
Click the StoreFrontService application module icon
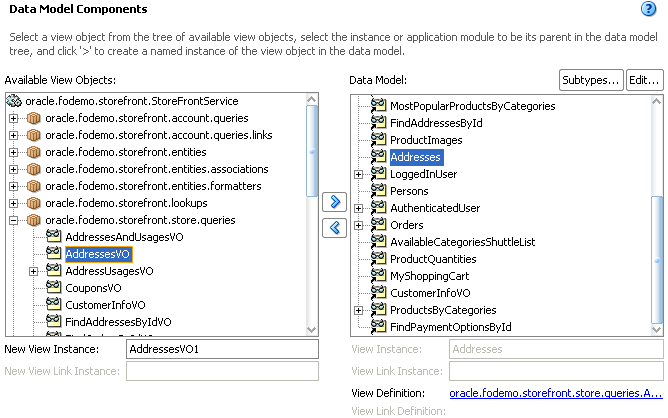[x=14, y=101]
